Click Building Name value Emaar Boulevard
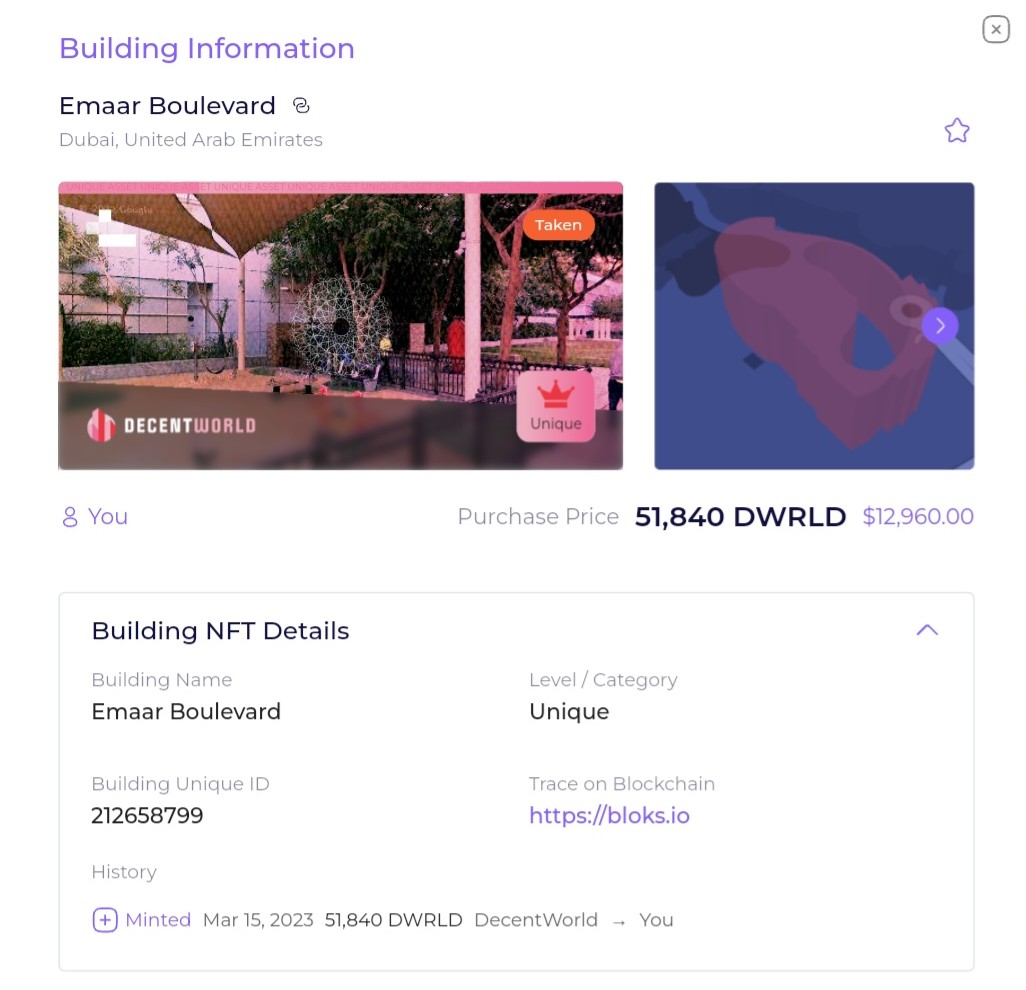This screenshot has width=1026, height=990. click(186, 711)
